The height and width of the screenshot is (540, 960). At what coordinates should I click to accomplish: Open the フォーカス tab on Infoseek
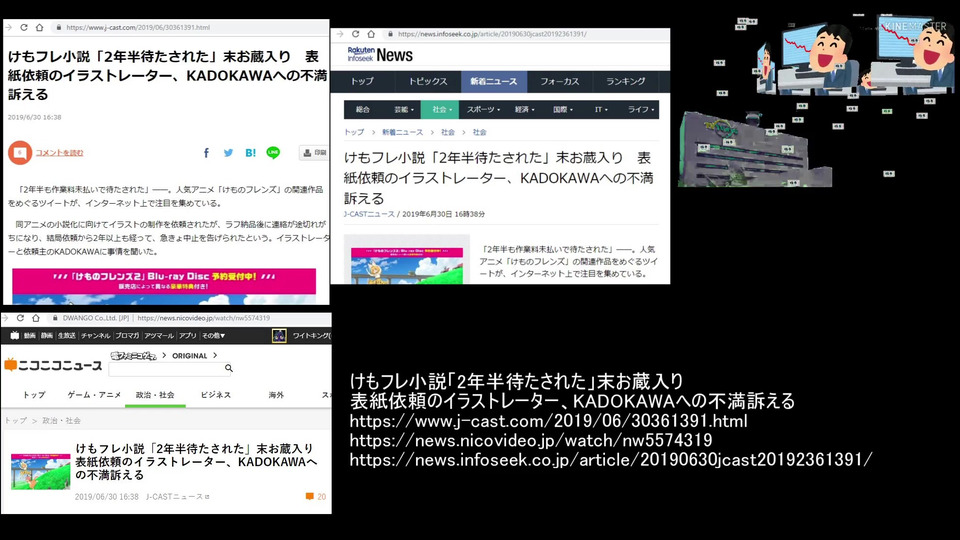pos(560,81)
